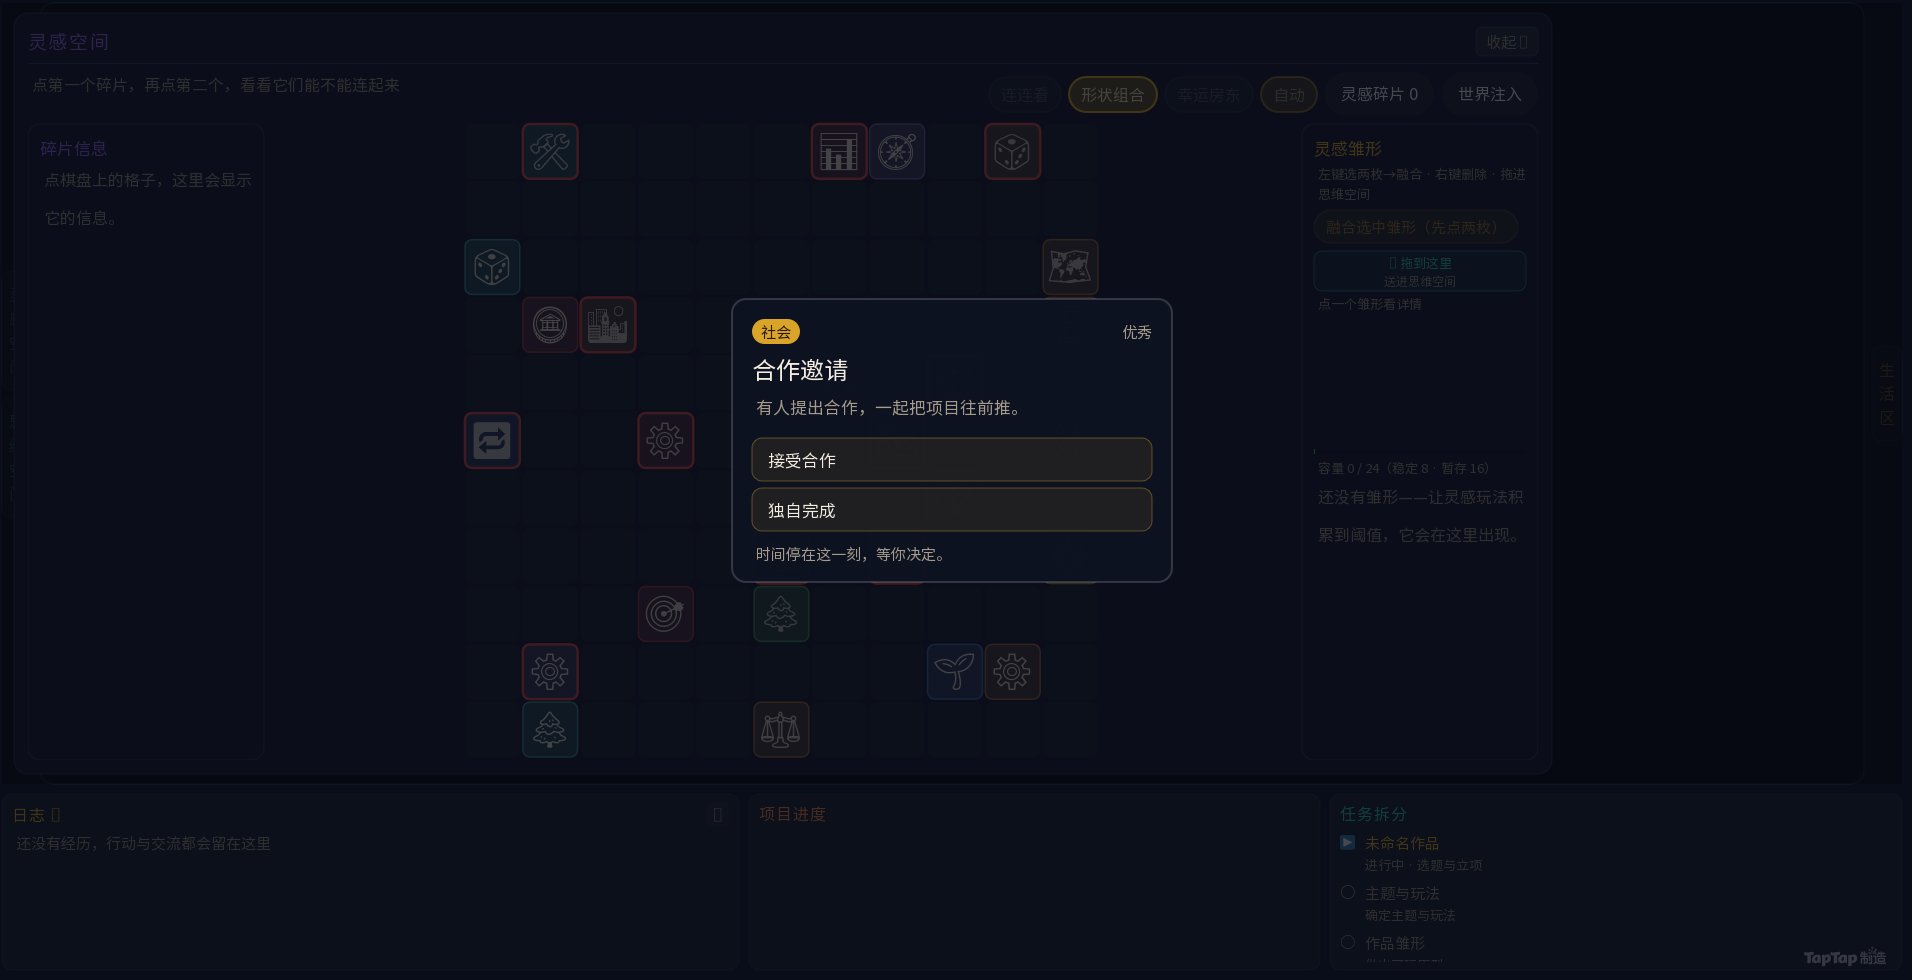Click the 灵感碎片 0 counter
Viewport: 1912px width, 980px height.
tap(1380, 95)
